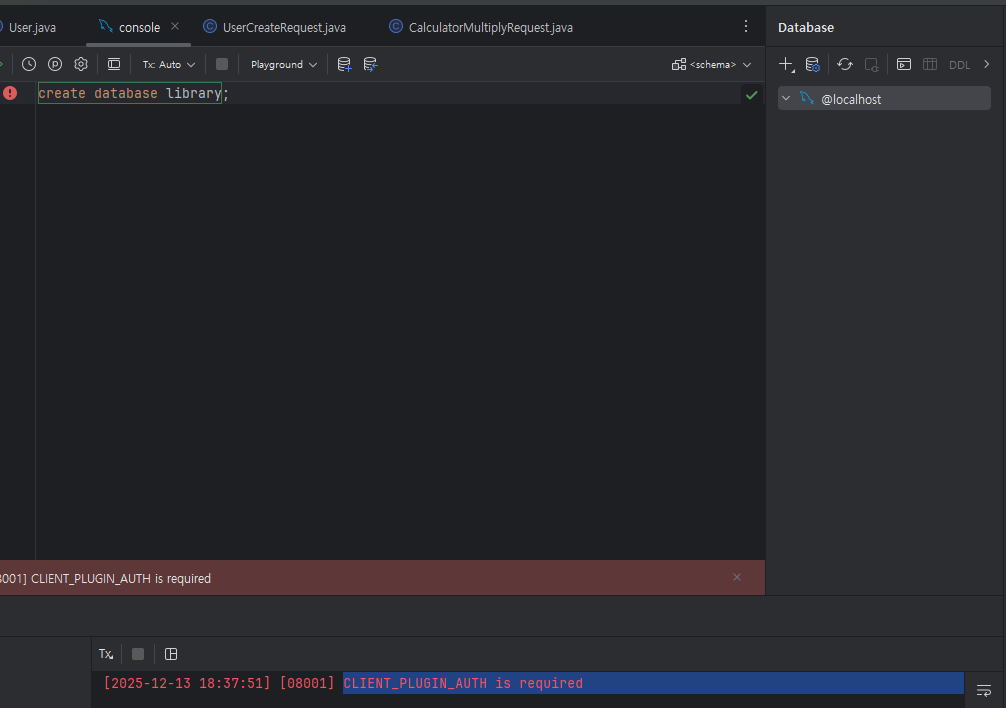The width and height of the screenshot is (1006, 708).
Task: Click the Database panel title
Action: coord(806,28)
